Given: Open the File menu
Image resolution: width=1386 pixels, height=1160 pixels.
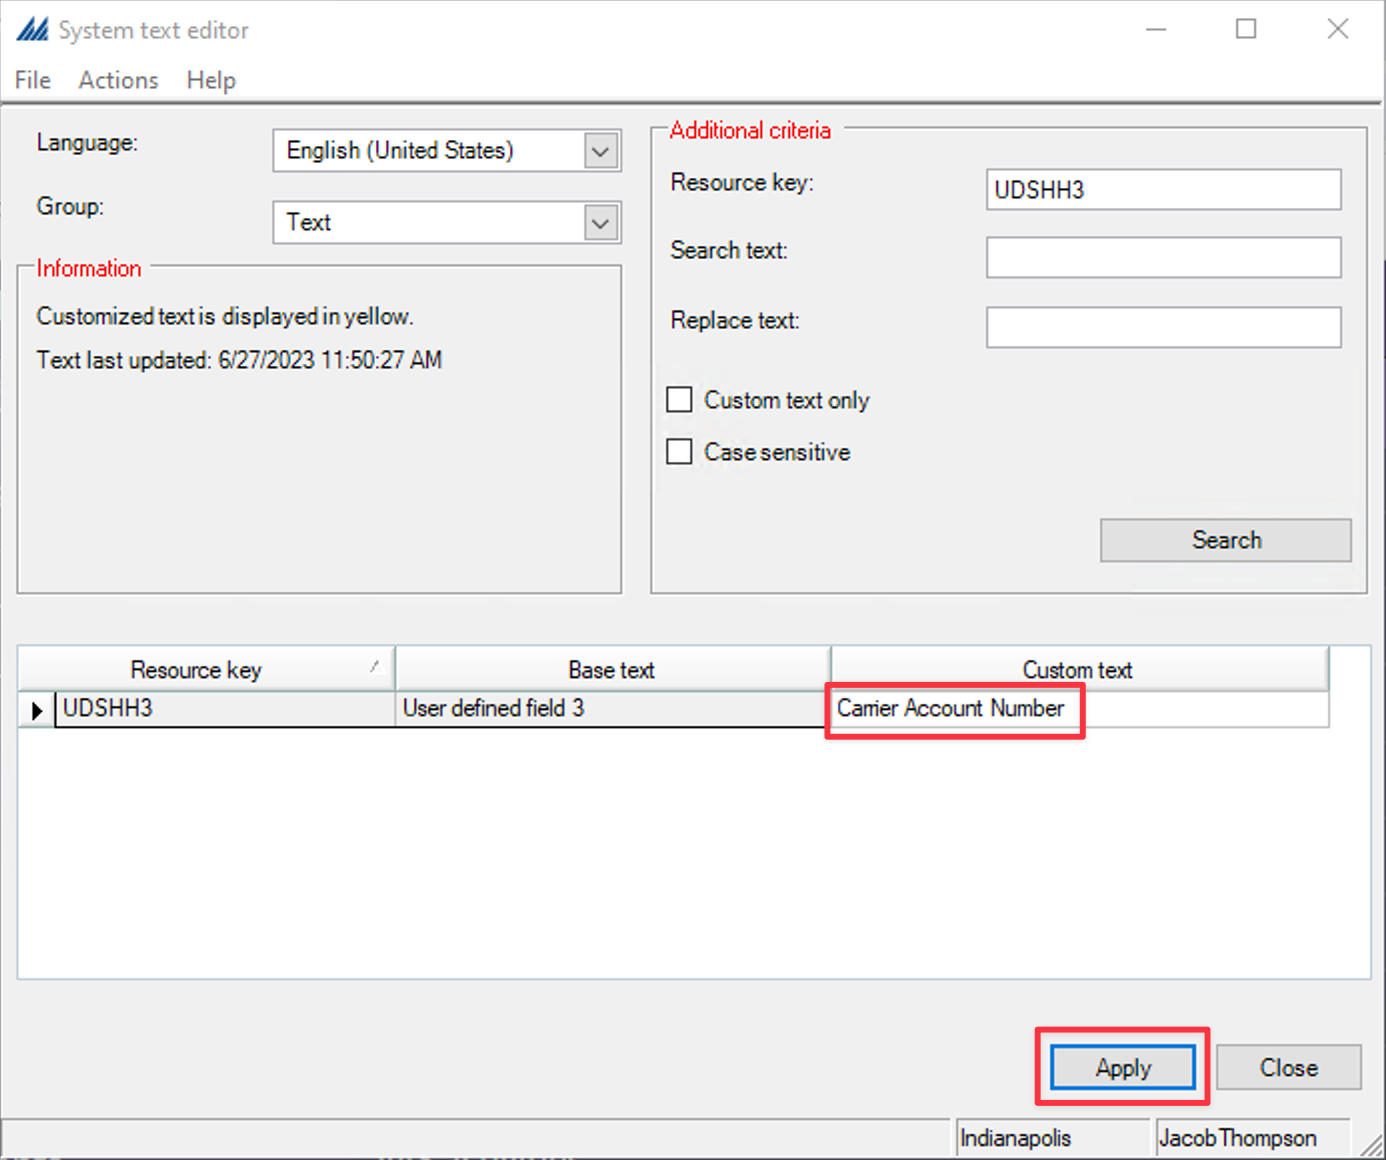Looking at the screenshot, I should click(31, 80).
